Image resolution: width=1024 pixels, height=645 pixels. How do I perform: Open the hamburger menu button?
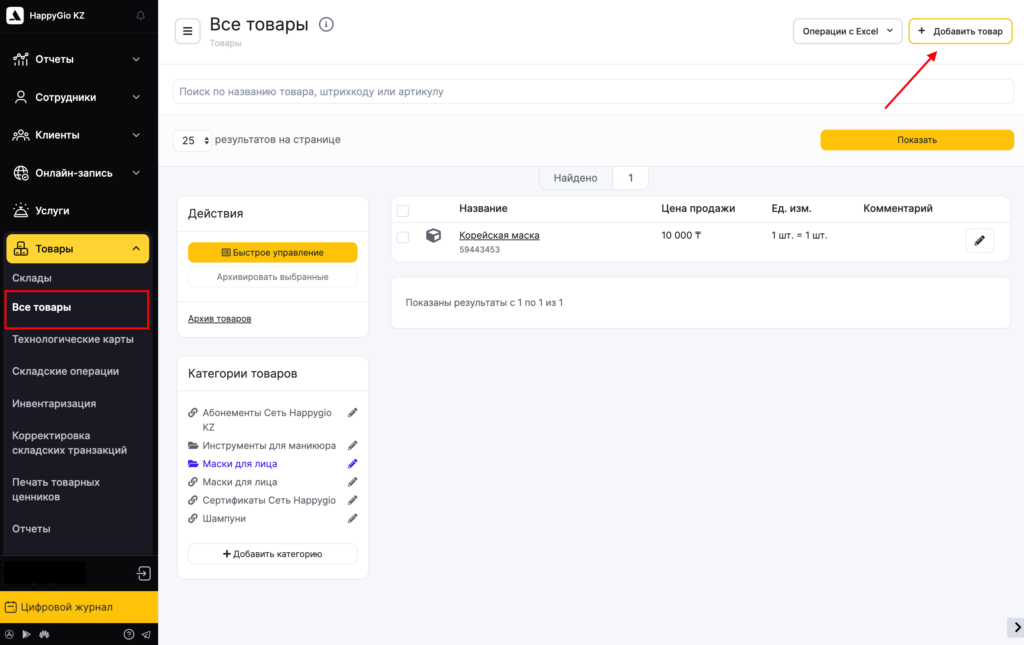(187, 31)
